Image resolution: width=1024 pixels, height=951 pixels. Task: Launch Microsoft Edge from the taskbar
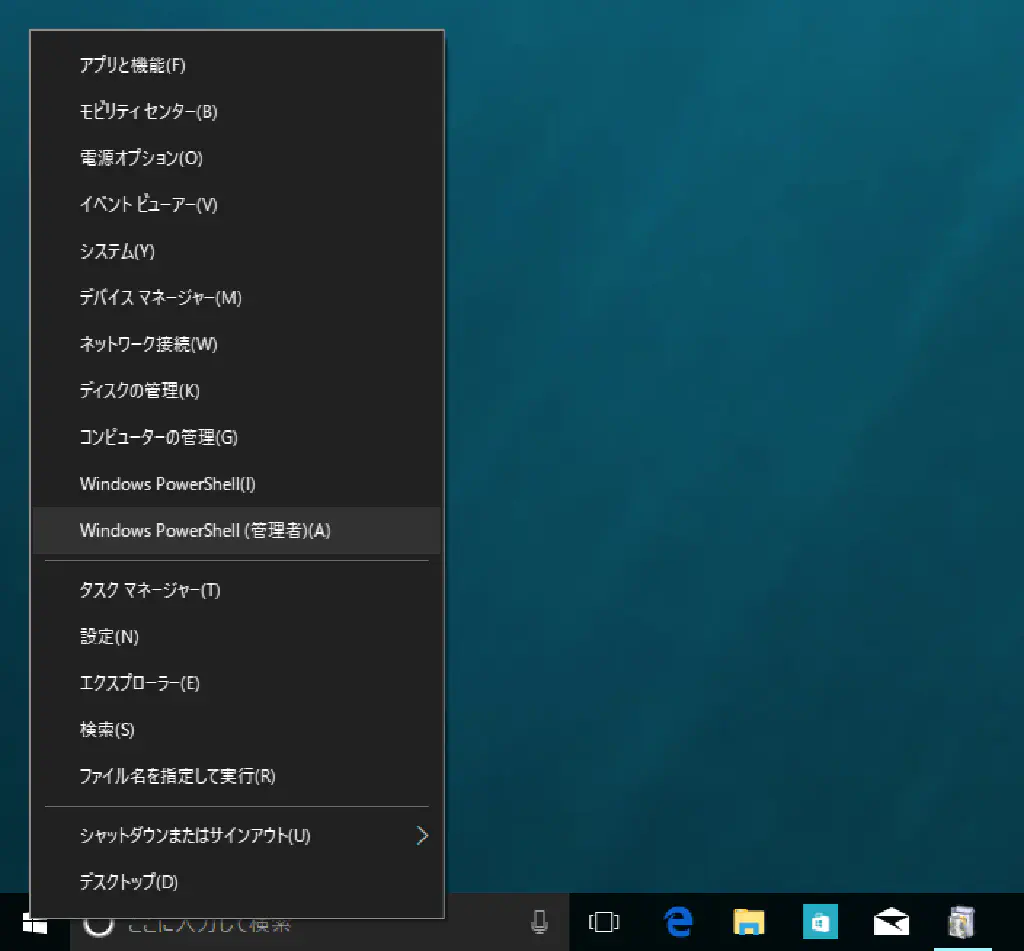coord(679,922)
